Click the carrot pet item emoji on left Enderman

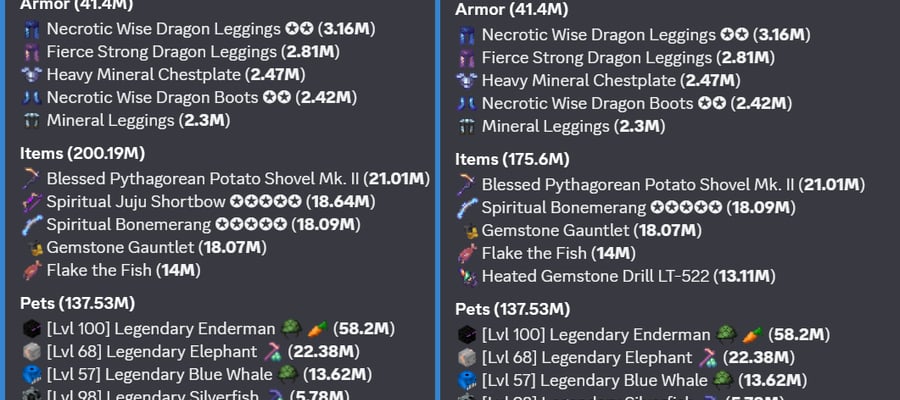[317, 329]
